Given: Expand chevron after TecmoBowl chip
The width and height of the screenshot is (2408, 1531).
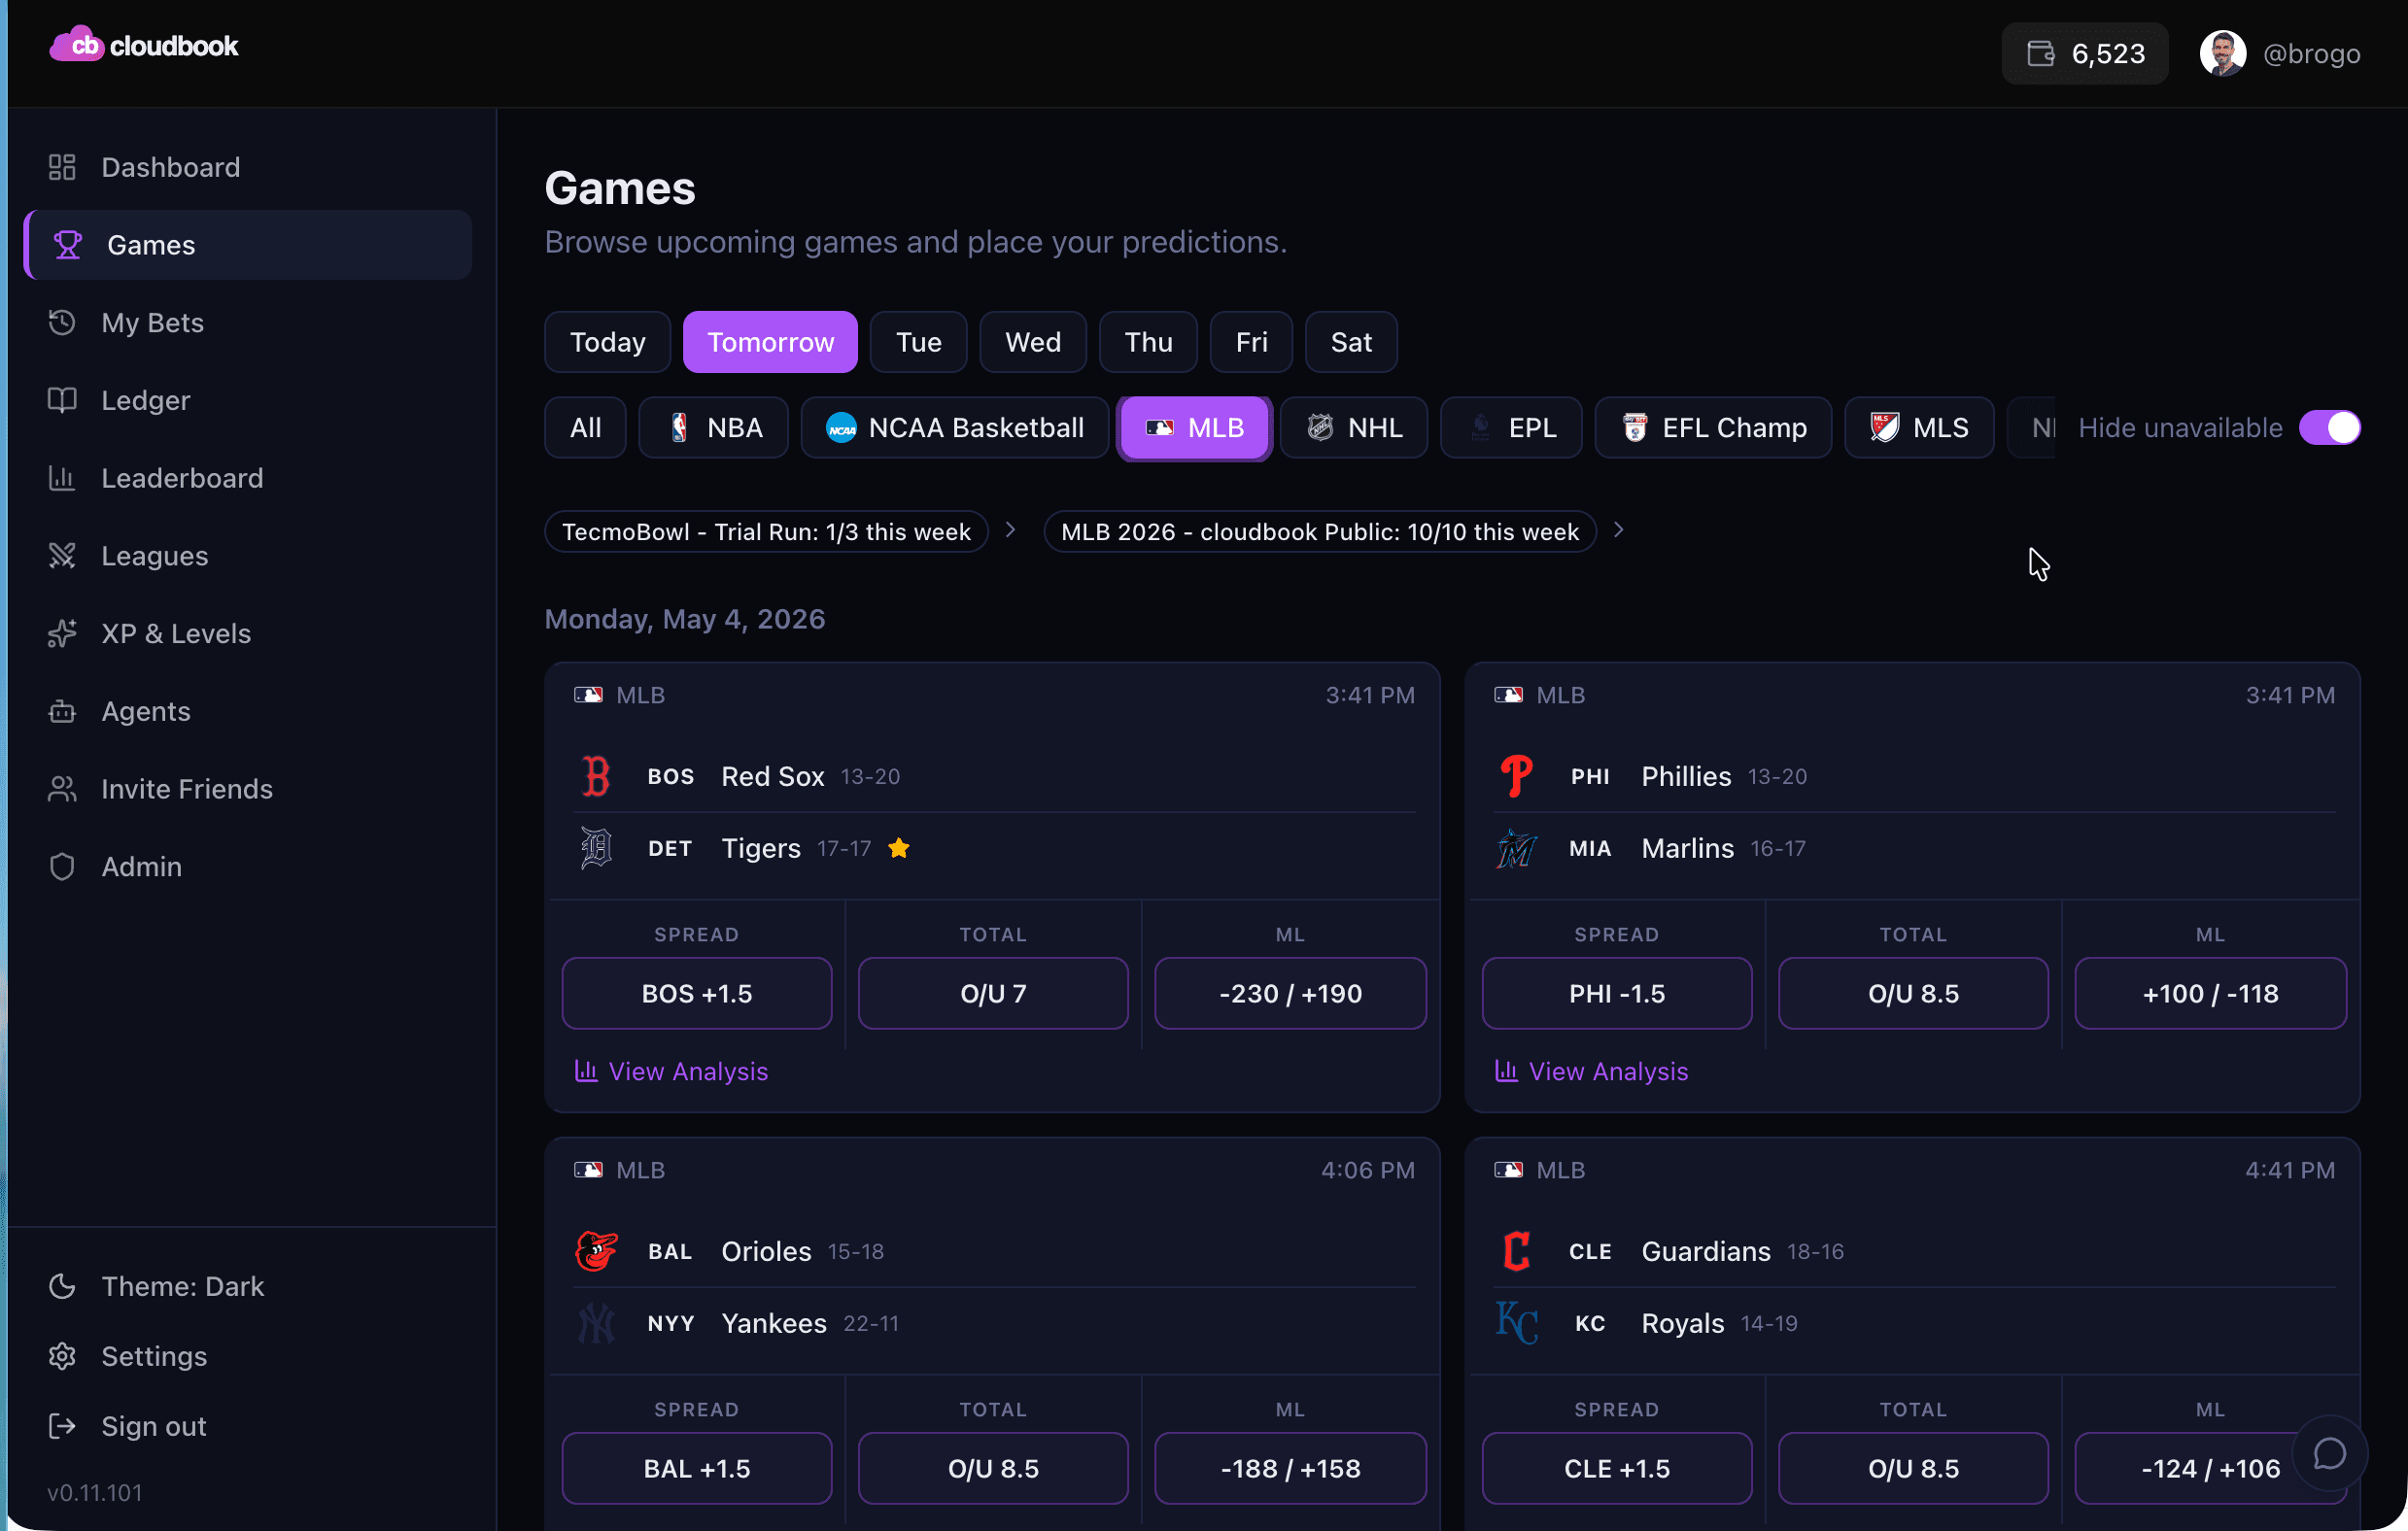Looking at the screenshot, I should tap(1010, 530).
